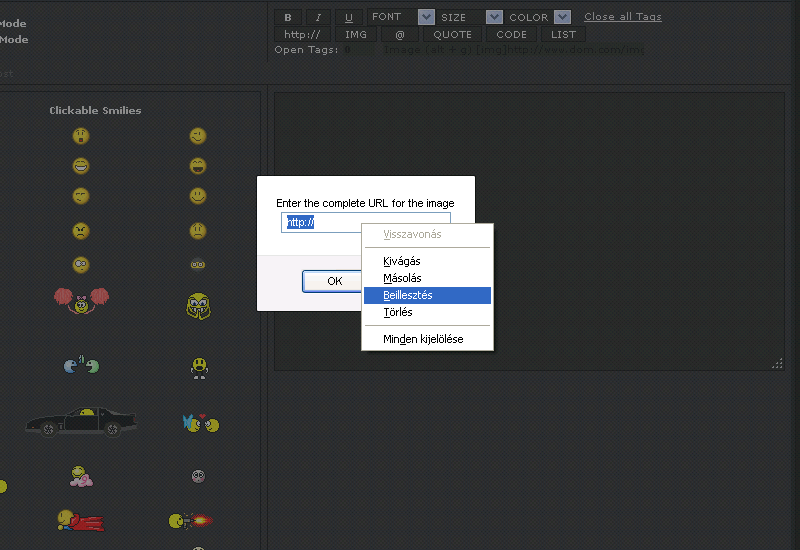Insert the yellow mask-faced smiley
This screenshot has height=550, width=800.
198,306
